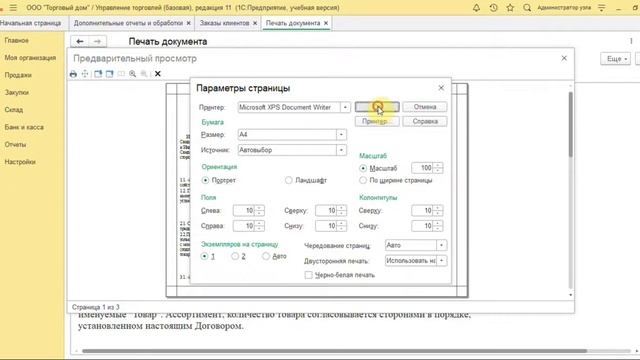This screenshot has width=640, height=360.
Task: Open notifications bell icon in title bar
Action: point(476,8)
